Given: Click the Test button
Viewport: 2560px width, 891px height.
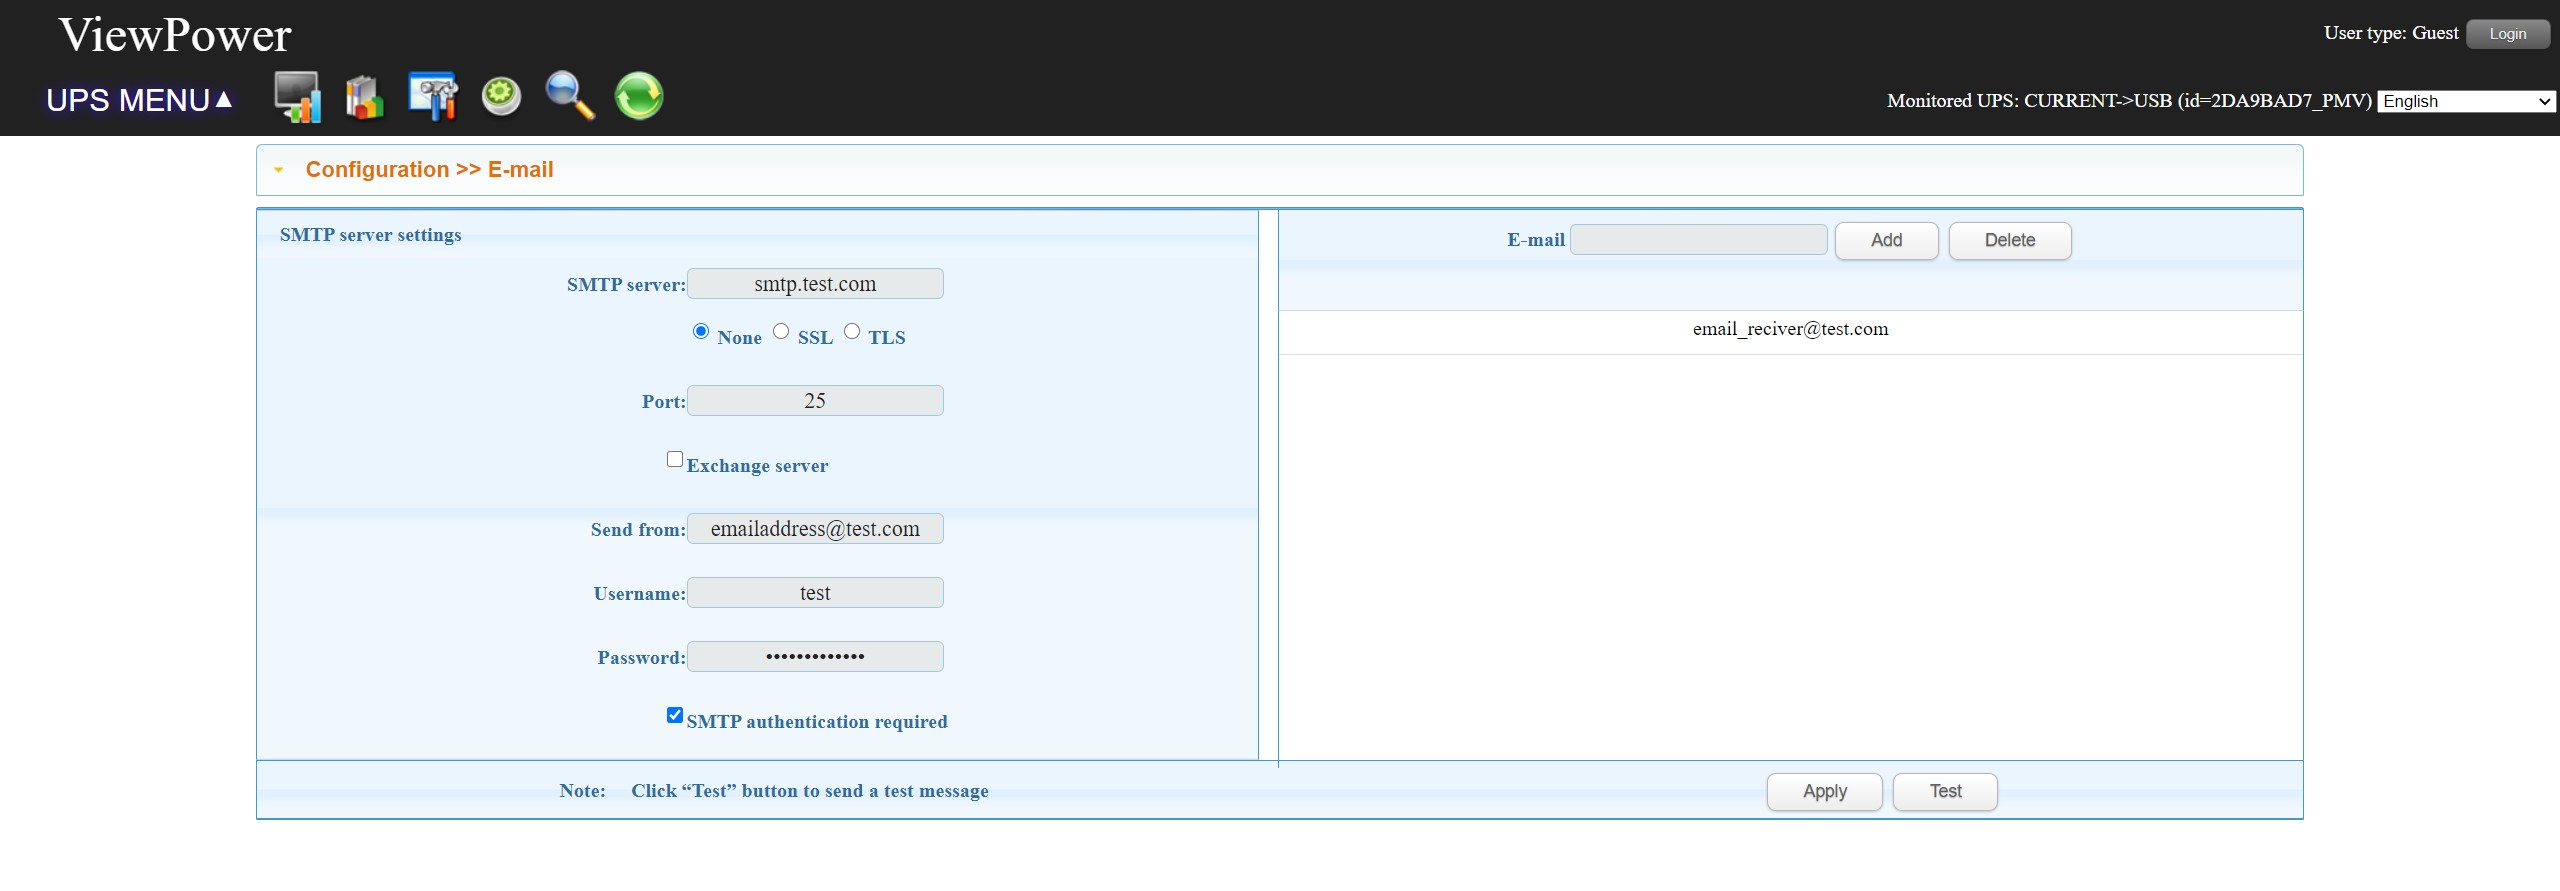Looking at the screenshot, I should pos(1945,792).
